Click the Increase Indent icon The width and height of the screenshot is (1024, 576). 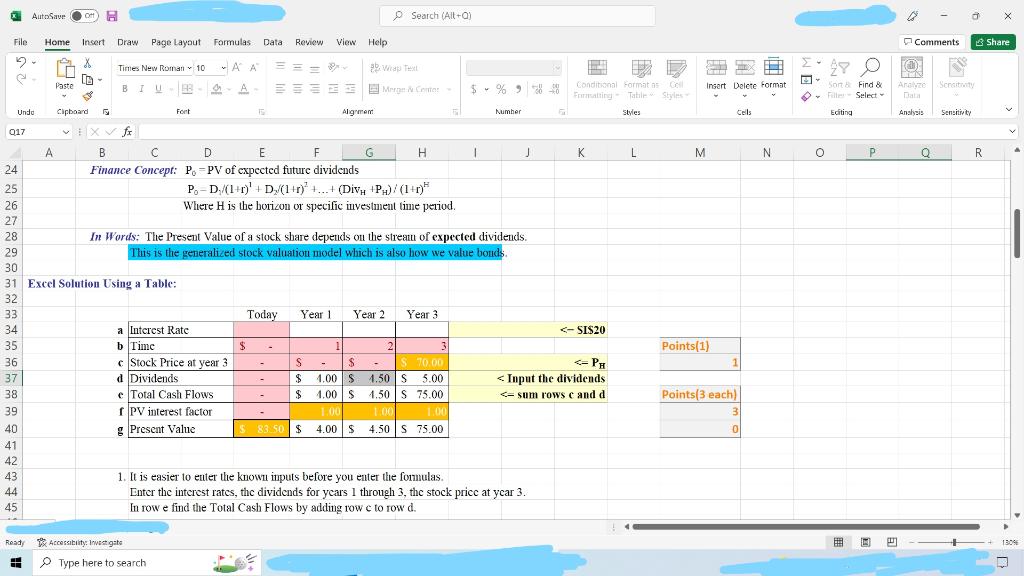350,89
